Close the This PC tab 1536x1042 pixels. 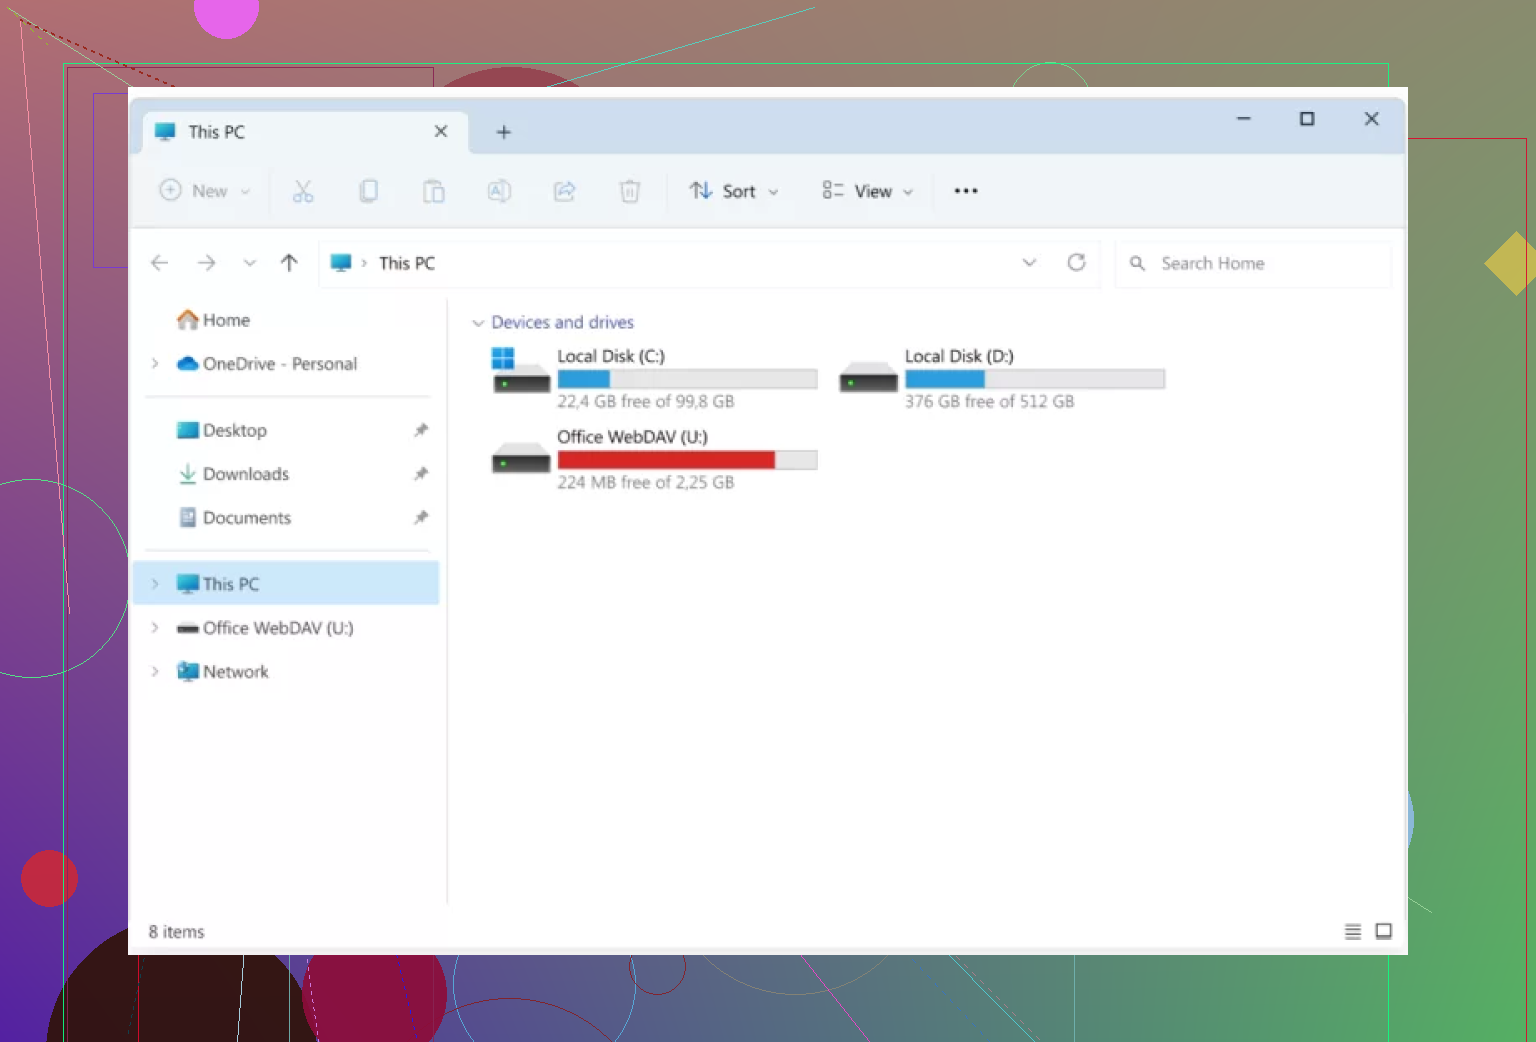tap(441, 131)
